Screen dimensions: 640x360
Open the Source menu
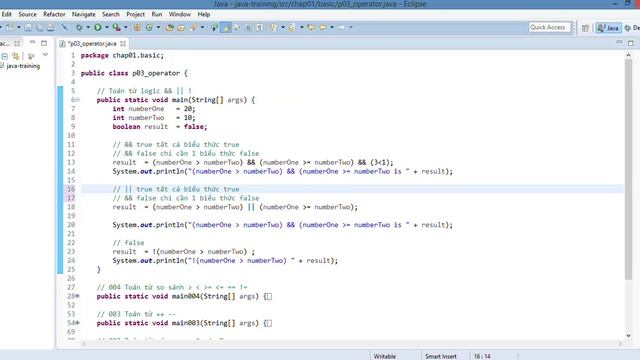click(27, 14)
